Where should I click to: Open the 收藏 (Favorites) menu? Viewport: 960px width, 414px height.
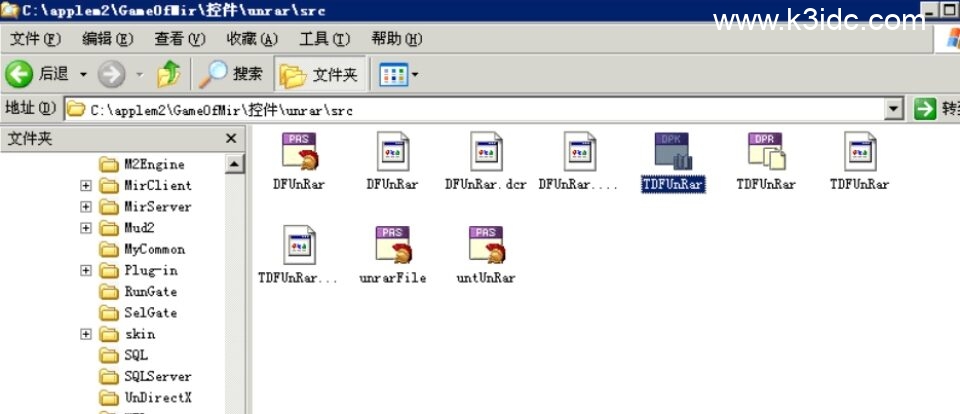point(252,39)
